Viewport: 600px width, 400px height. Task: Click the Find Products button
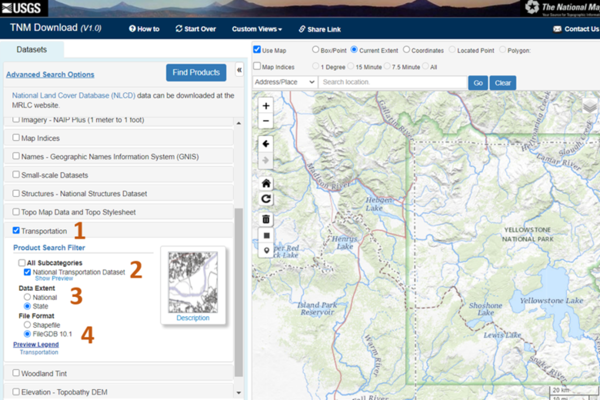(196, 72)
